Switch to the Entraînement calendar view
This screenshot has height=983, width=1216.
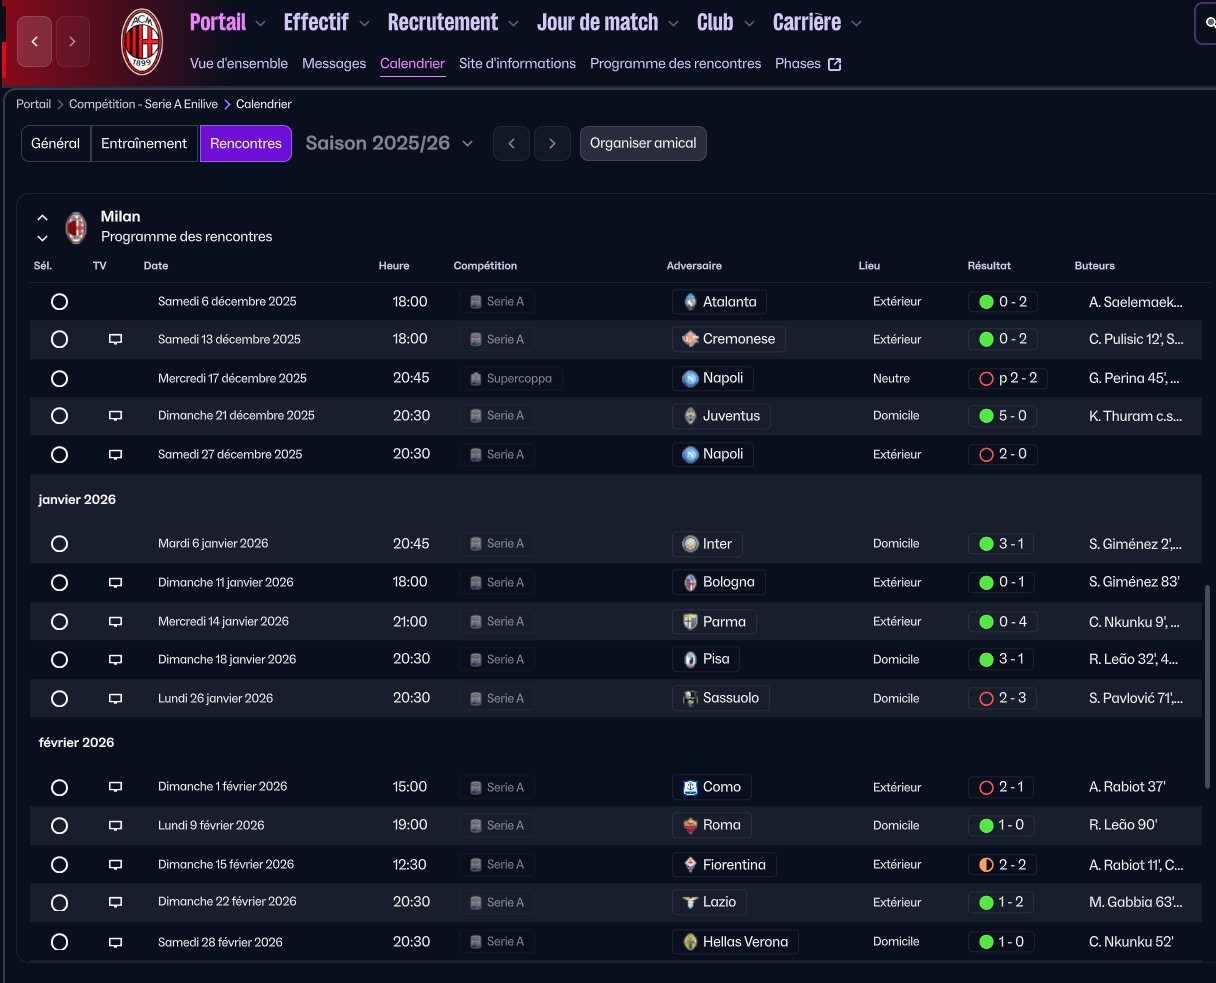click(x=145, y=143)
